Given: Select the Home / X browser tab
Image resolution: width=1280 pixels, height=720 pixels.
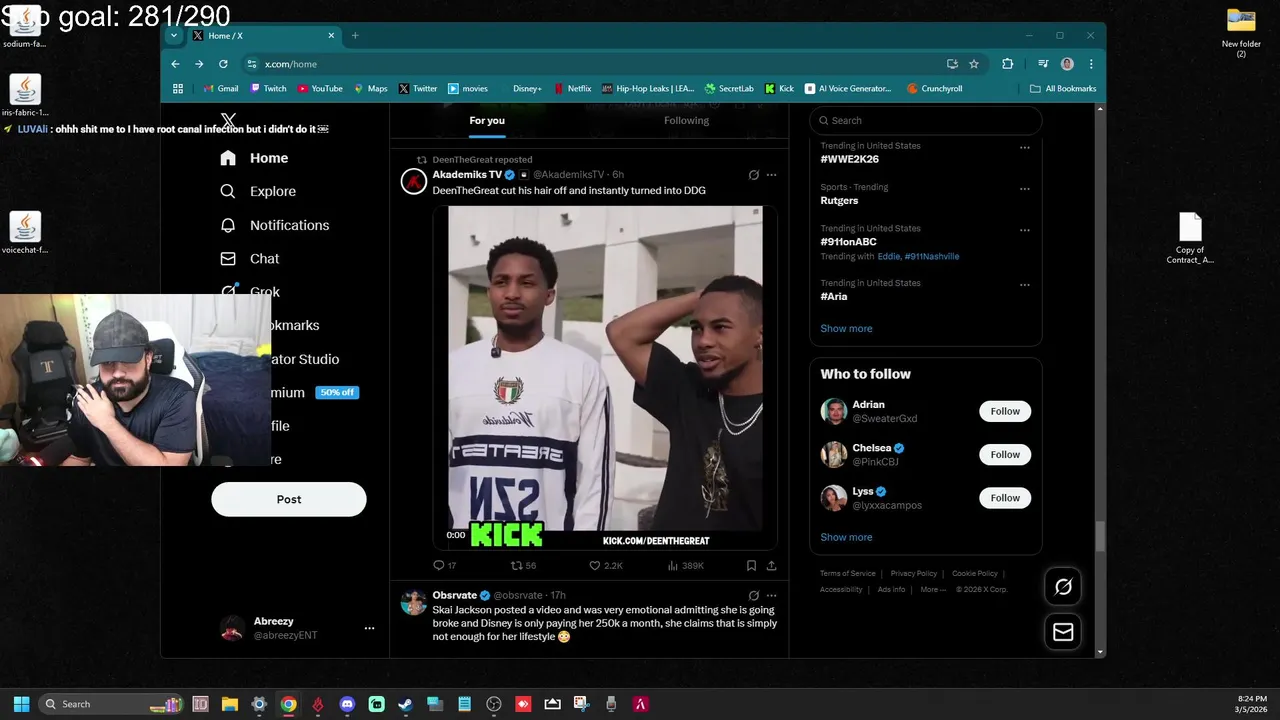Looking at the screenshot, I should click(x=263, y=36).
